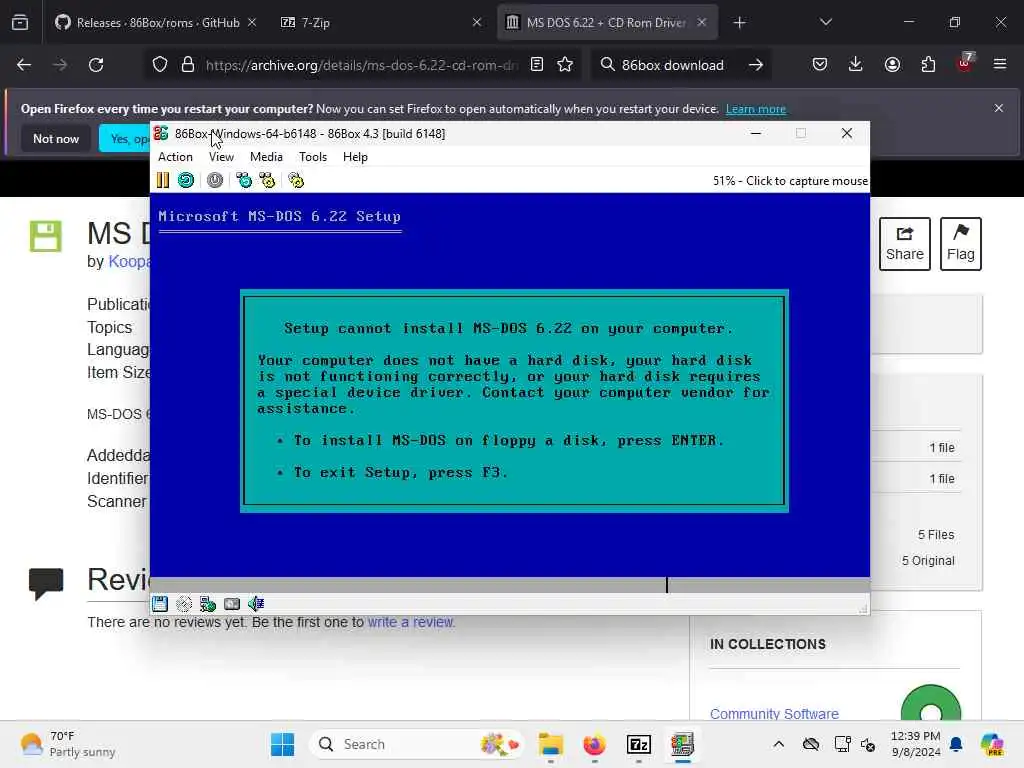Open the View menu in 86Box
Viewport: 1024px width, 768px height.
click(221, 157)
